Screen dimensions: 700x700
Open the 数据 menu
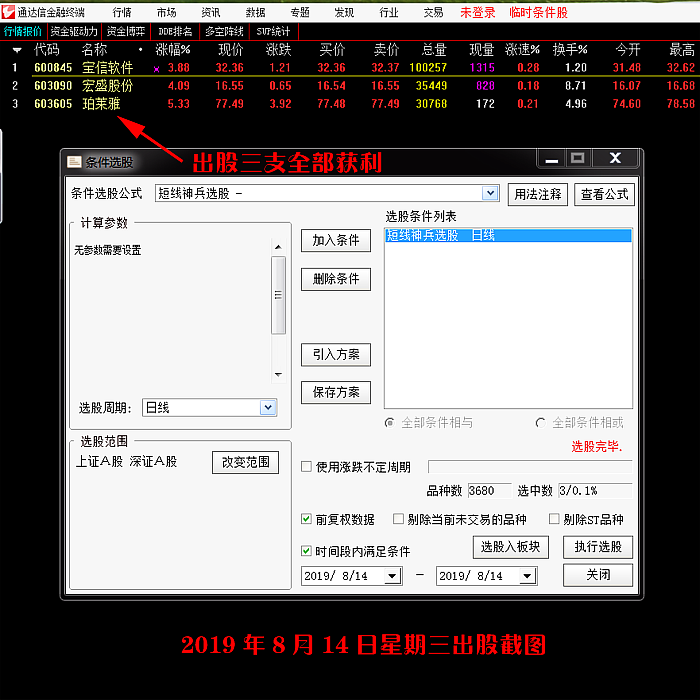255,12
